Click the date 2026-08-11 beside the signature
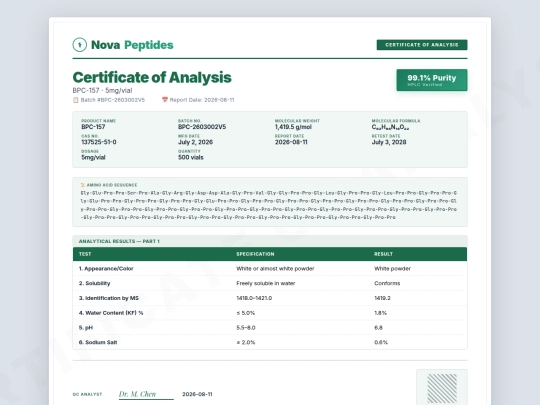This screenshot has height=405, width=540. 197,394
